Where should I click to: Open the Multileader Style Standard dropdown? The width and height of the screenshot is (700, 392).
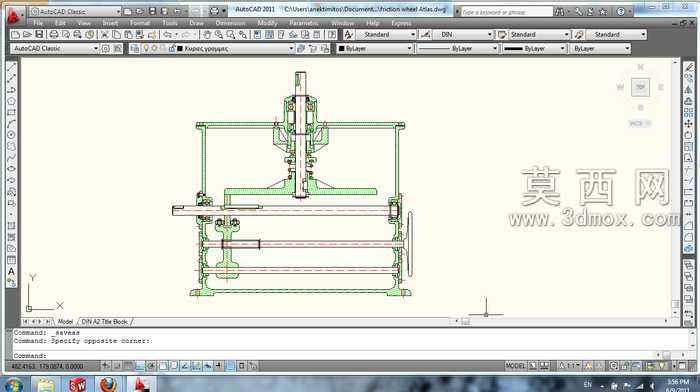click(x=643, y=34)
